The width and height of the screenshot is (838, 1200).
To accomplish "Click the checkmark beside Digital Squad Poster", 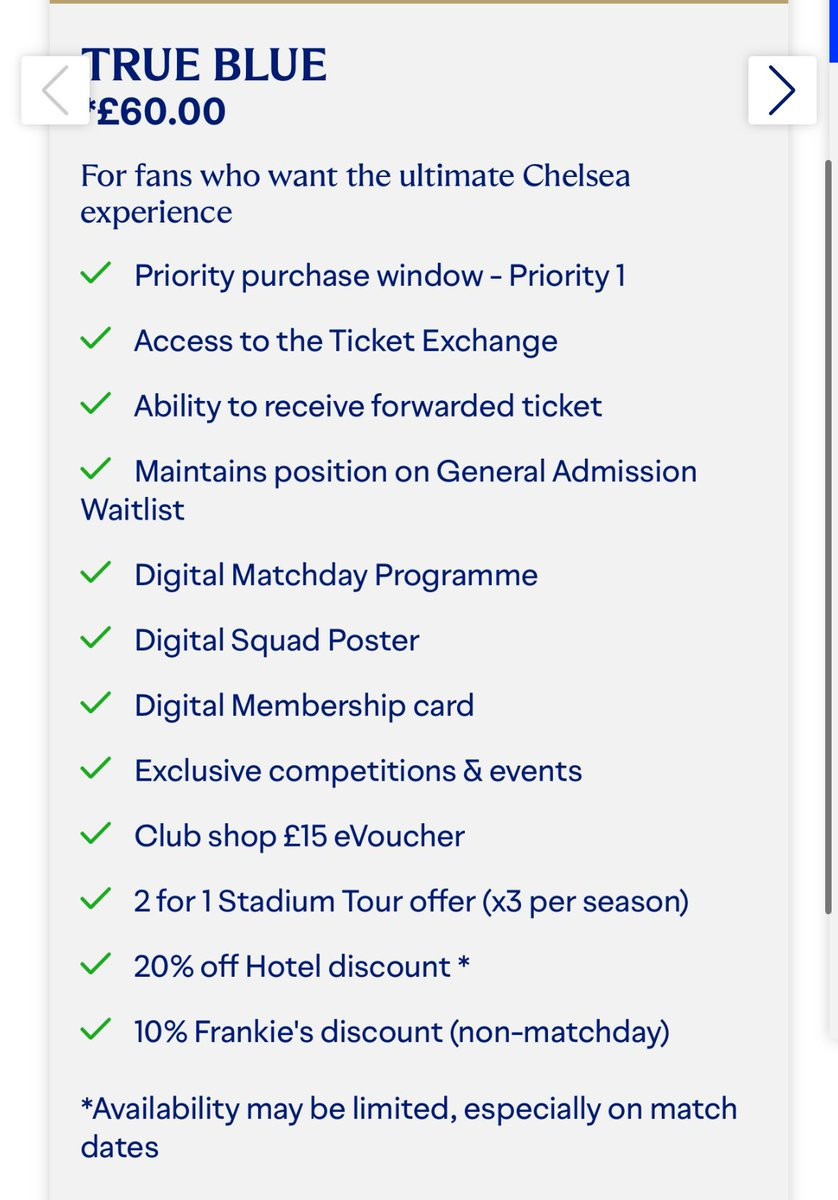I will (95, 640).
